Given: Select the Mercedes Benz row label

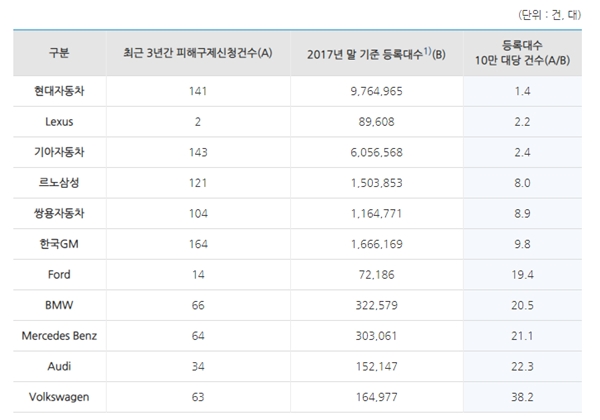Looking at the screenshot, I should (59, 336).
